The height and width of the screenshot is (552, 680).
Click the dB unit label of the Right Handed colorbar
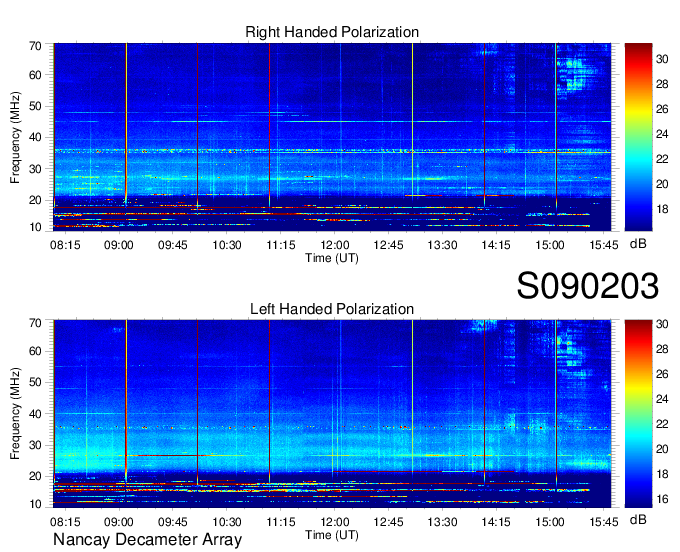(x=638, y=244)
